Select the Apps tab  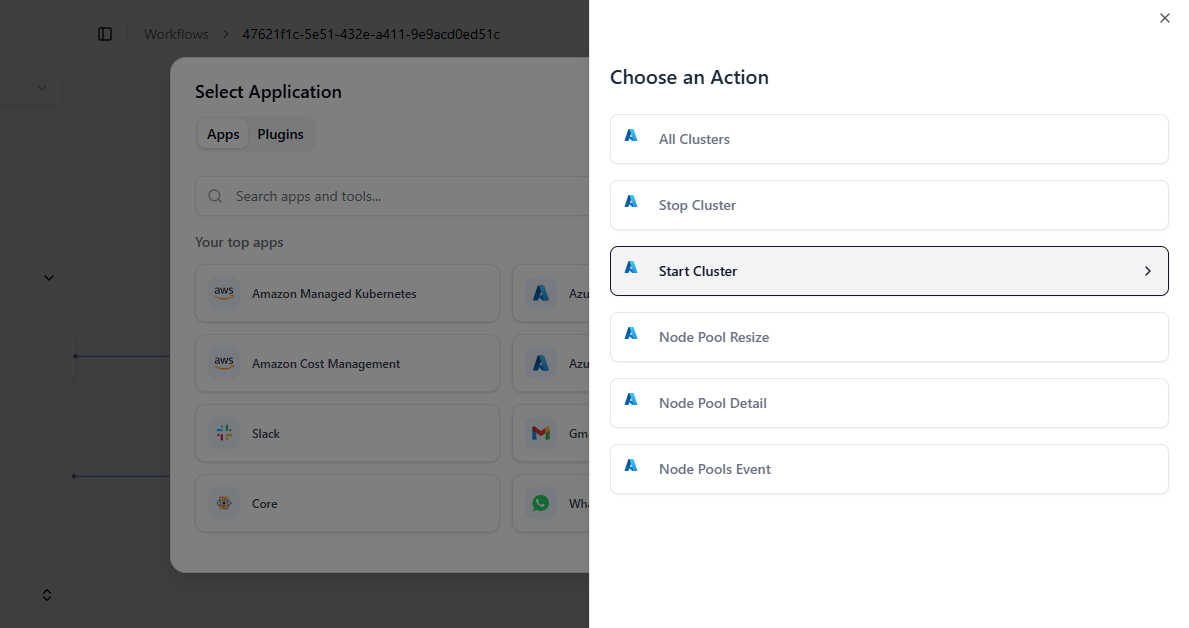coord(223,134)
